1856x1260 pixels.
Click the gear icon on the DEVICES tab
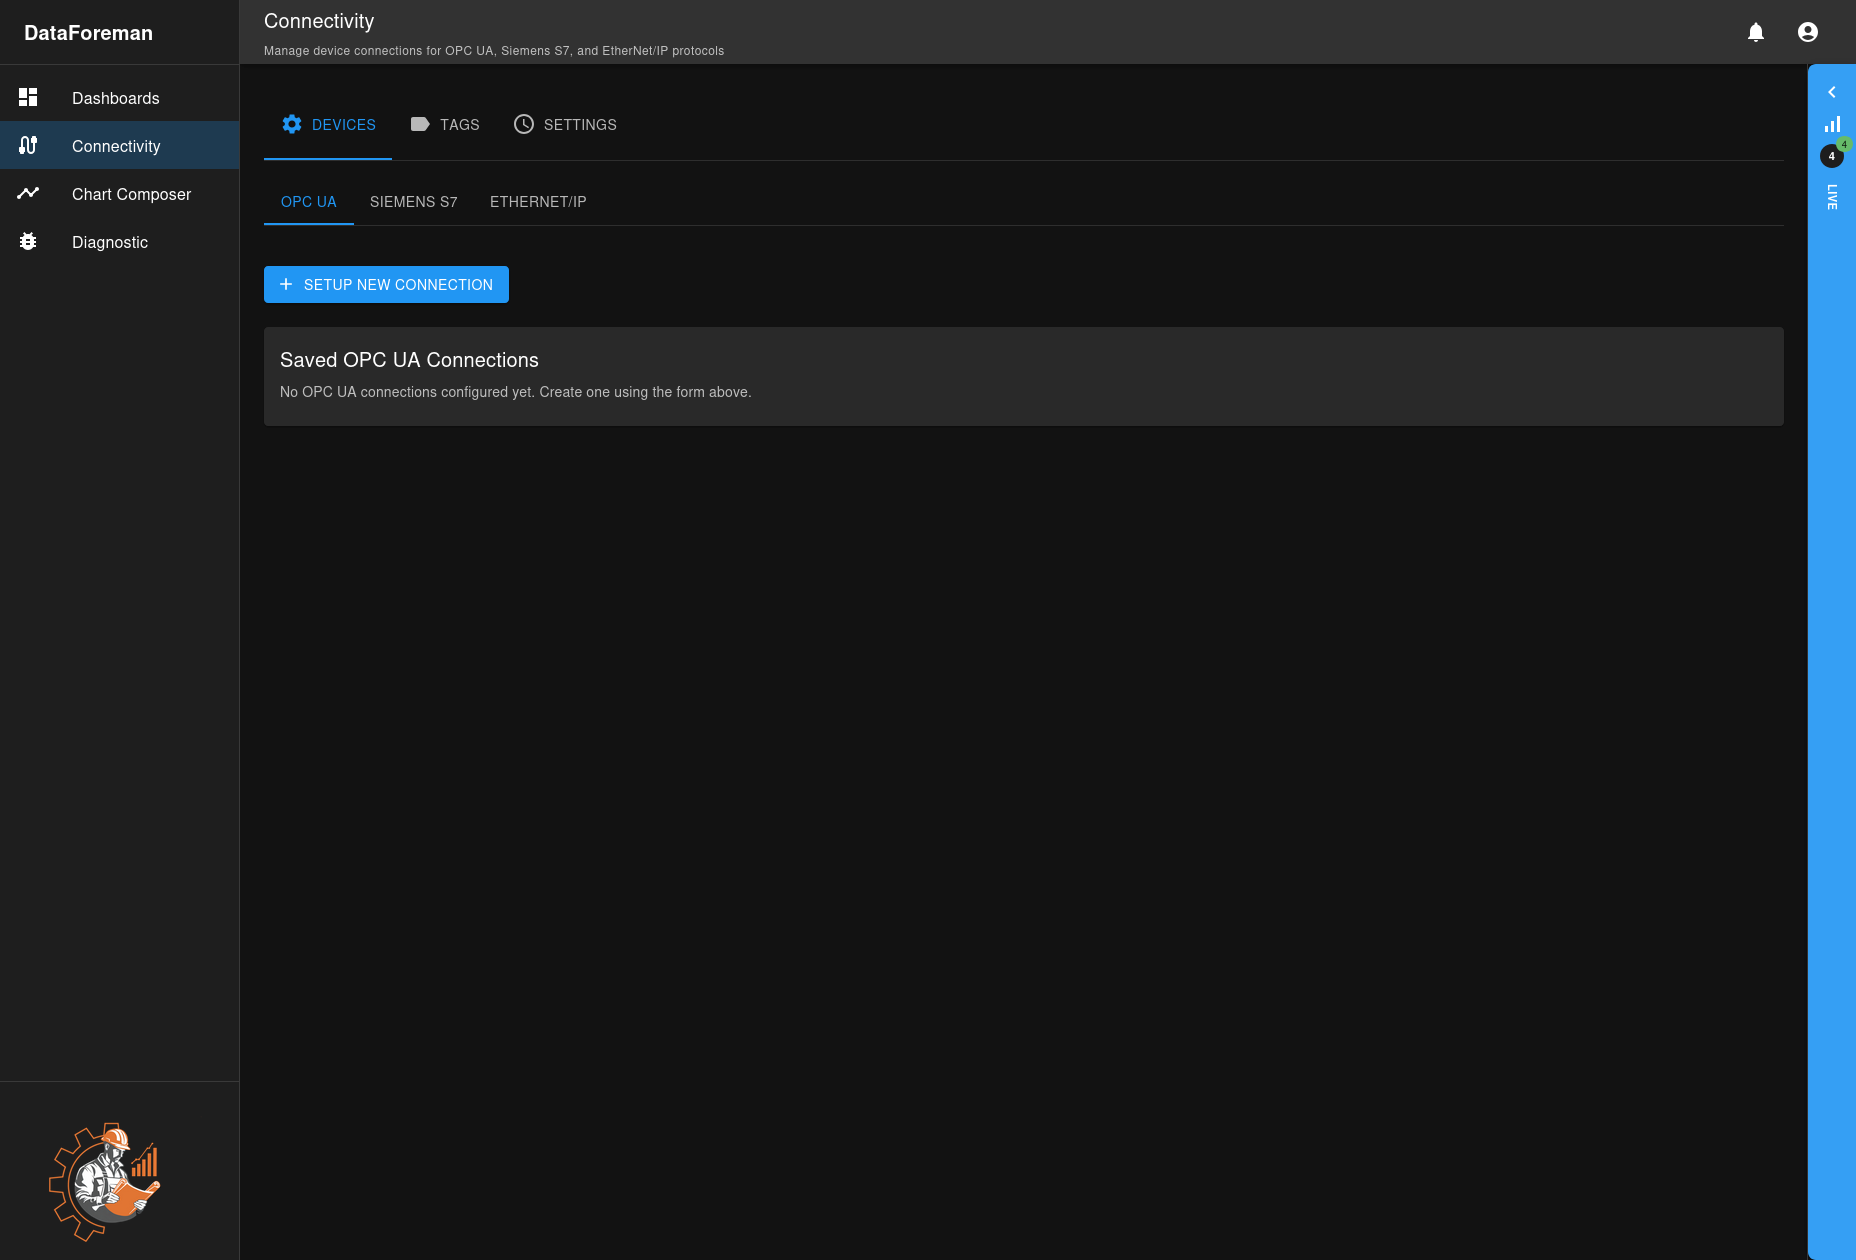[292, 124]
